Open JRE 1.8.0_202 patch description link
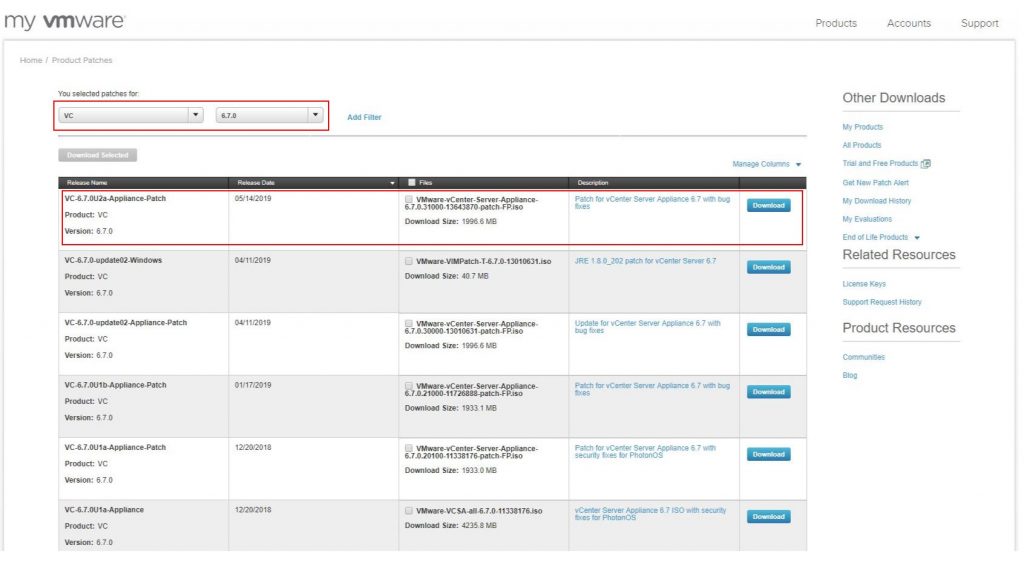 645,261
